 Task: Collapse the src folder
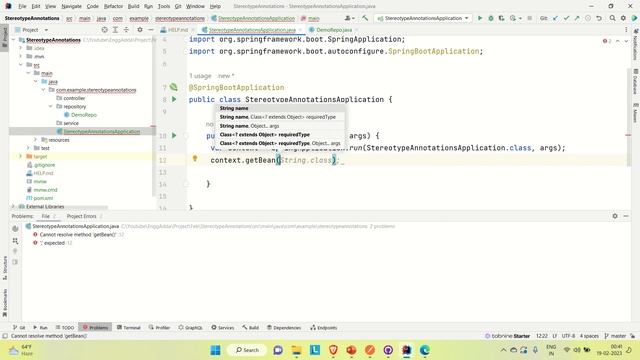click(x=21, y=65)
